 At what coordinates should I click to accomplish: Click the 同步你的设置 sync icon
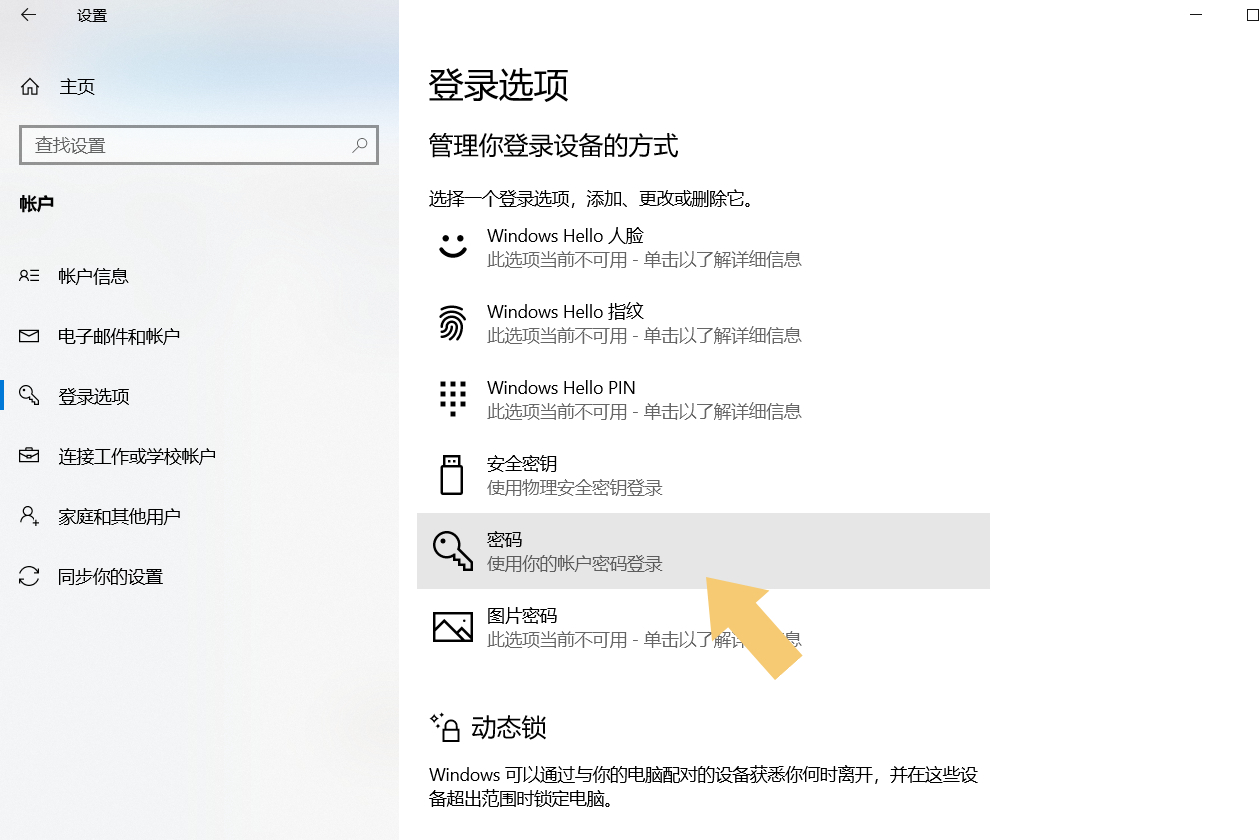(x=31, y=576)
